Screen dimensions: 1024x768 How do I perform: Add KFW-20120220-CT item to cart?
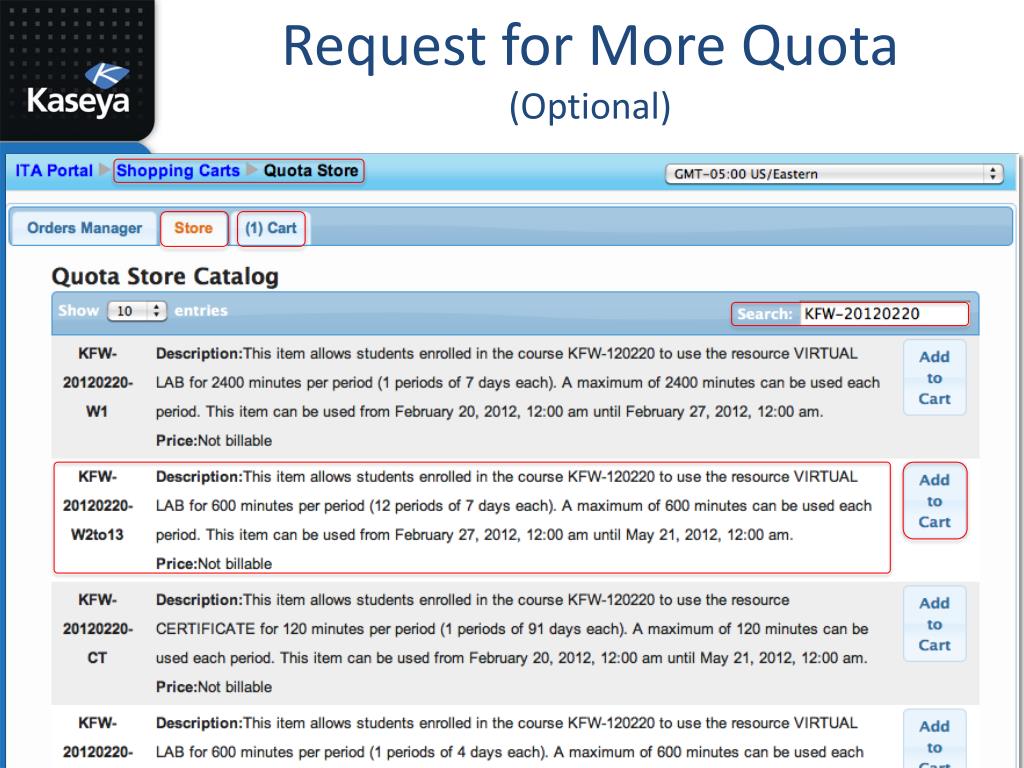[935, 624]
